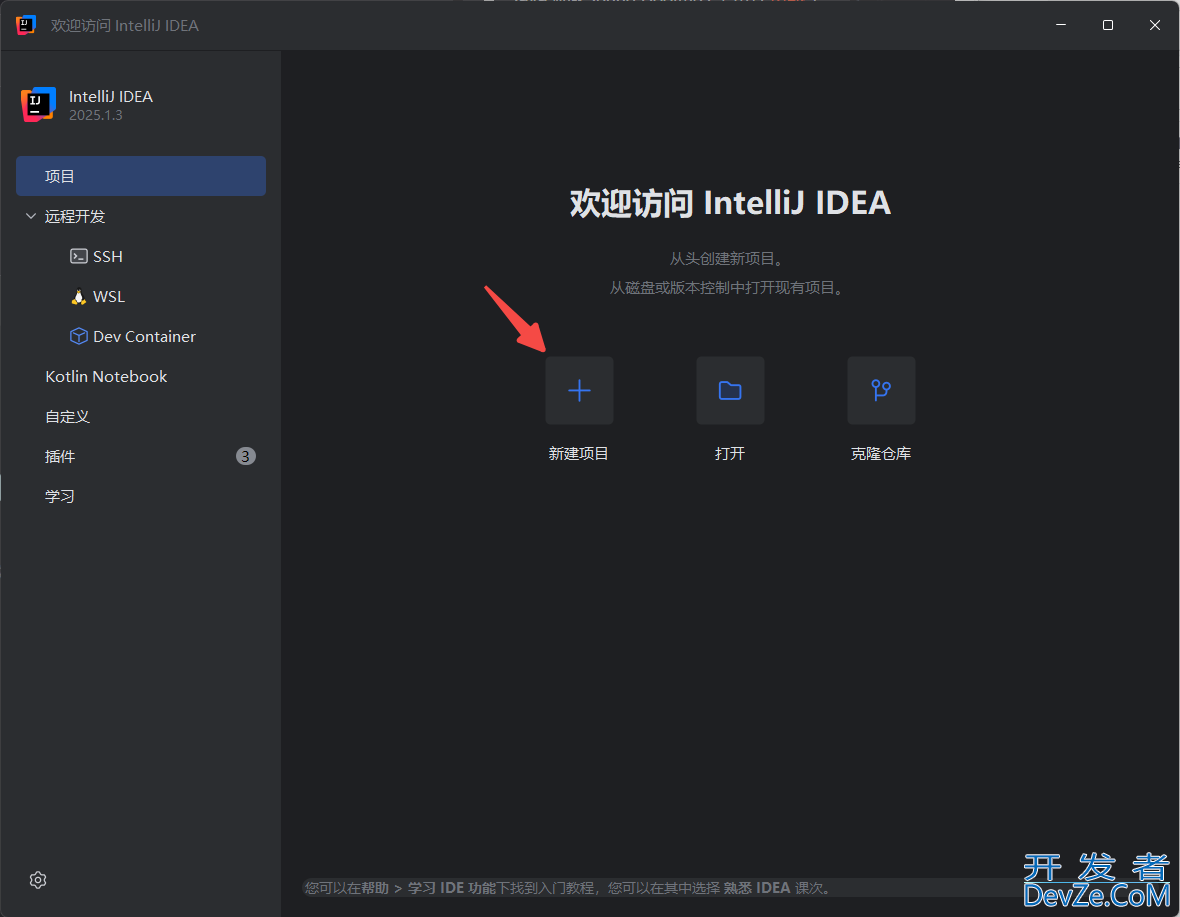Click the Dev Container cube icon
Viewport: 1180px width, 917px height.
(78, 336)
